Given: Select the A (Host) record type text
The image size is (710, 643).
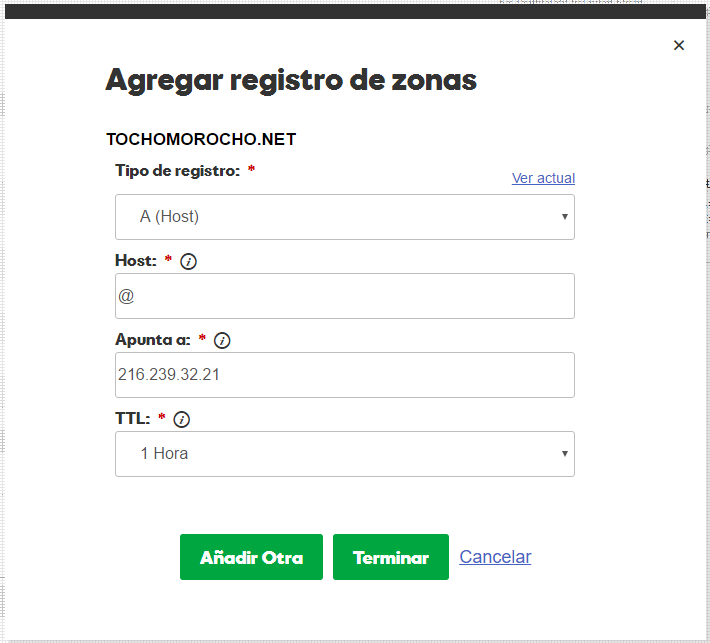Looking at the screenshot, I should (x=170, y=216).
